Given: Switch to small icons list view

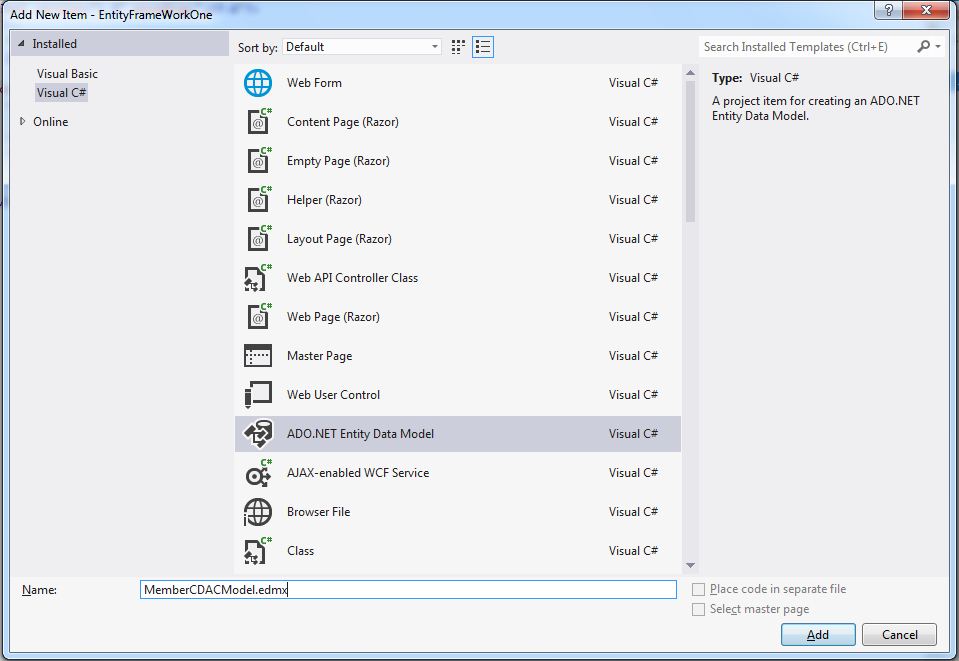Looking at the screenshot, I should [483, 47].
